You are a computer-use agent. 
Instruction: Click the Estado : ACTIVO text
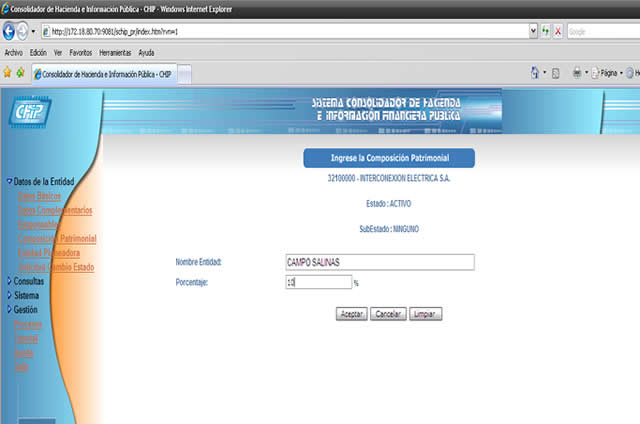click(389, 204)
